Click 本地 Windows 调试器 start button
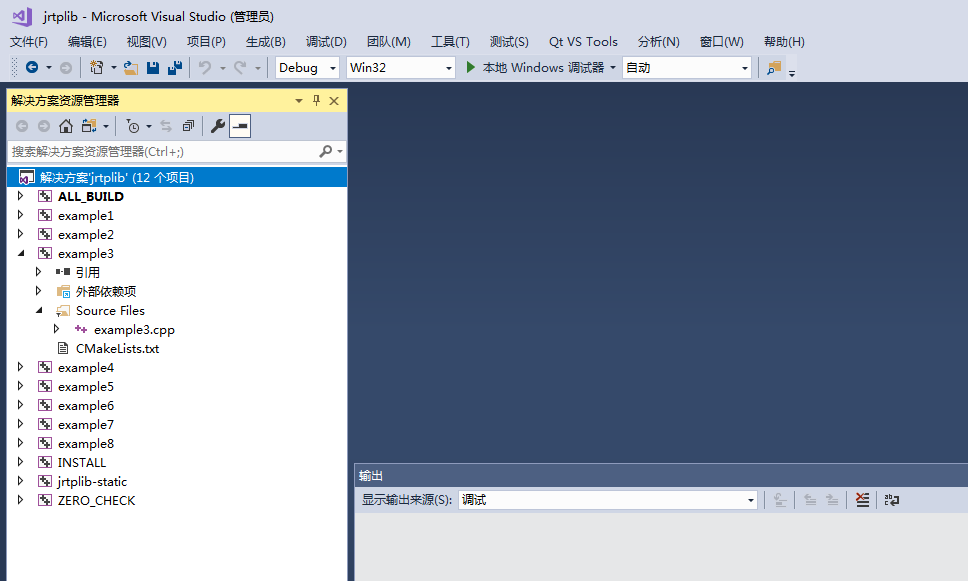968x581 pixels. [x=535, y=67]
